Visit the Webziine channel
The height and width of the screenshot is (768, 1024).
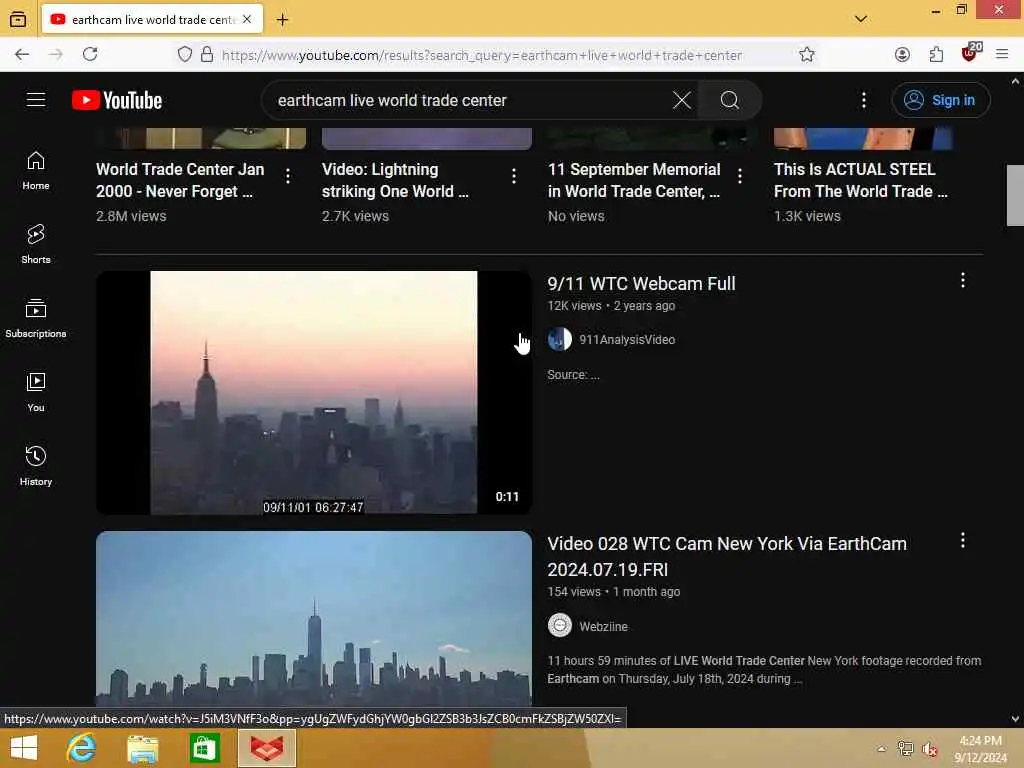[603, 626]
